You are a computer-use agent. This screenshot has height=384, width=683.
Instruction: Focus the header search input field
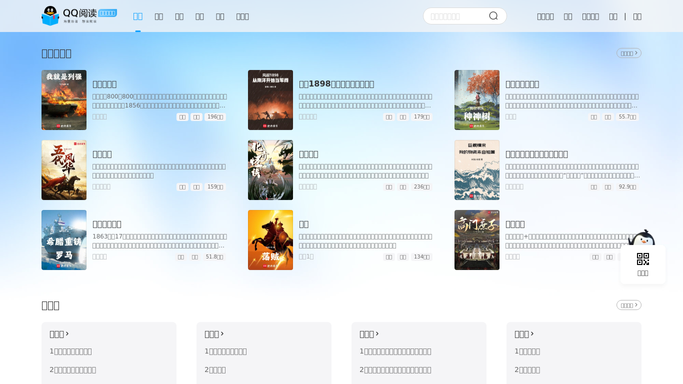[457, 16]
